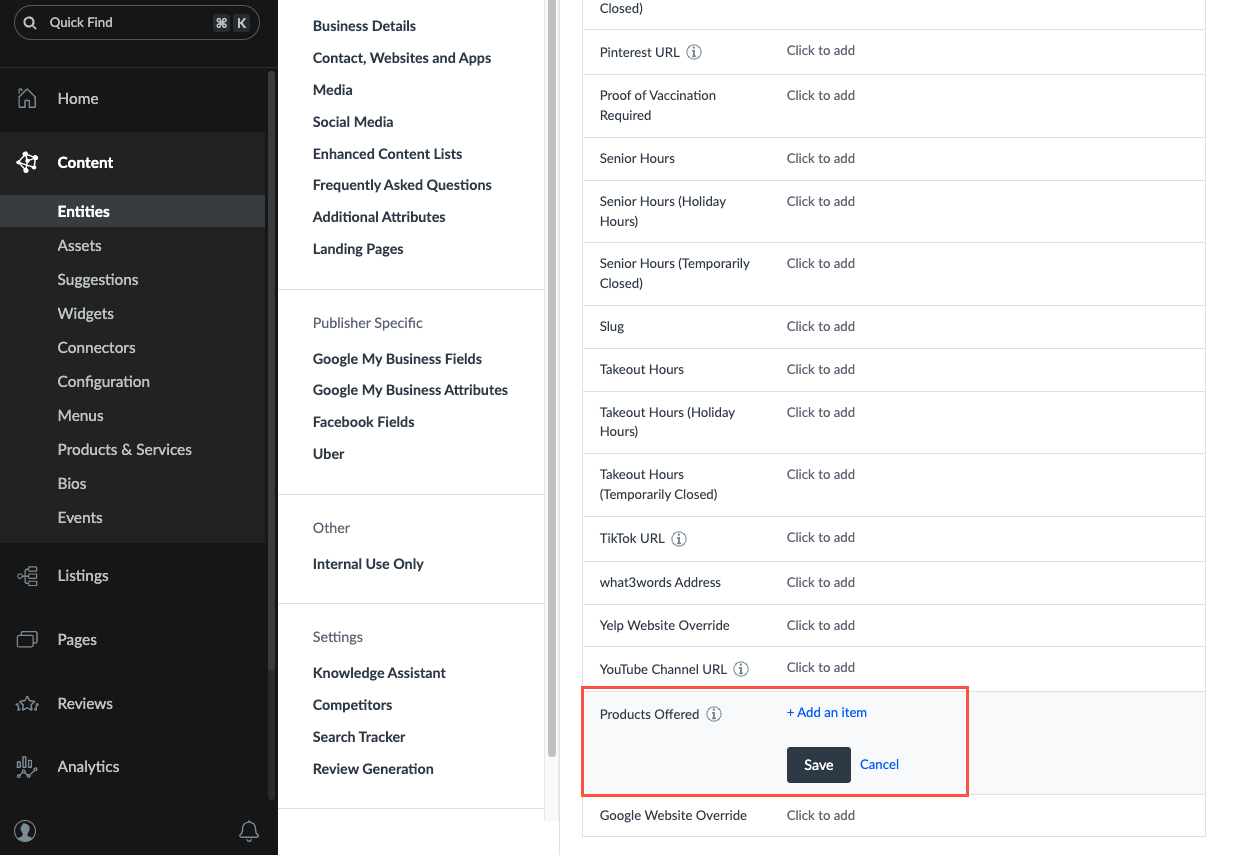This screenshot has width=1237, height=855.
Task: Open the Entities menu item
Action: (x=84, y=211)
